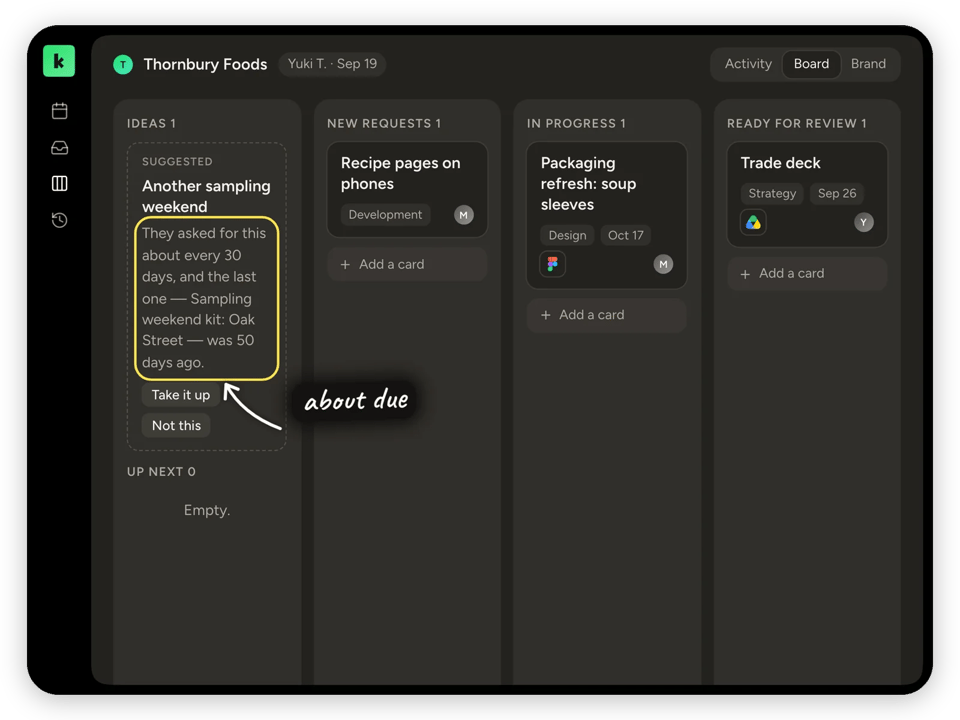Open Figma attachment on Packaging refresh card
The image size is (960, 720).
point(552,264)
